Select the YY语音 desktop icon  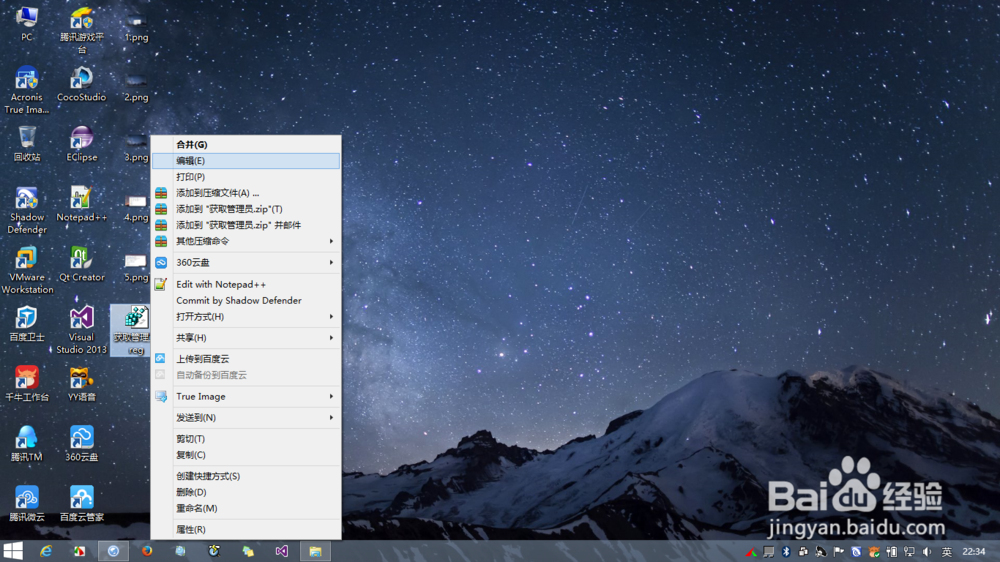tap(82, 384)
